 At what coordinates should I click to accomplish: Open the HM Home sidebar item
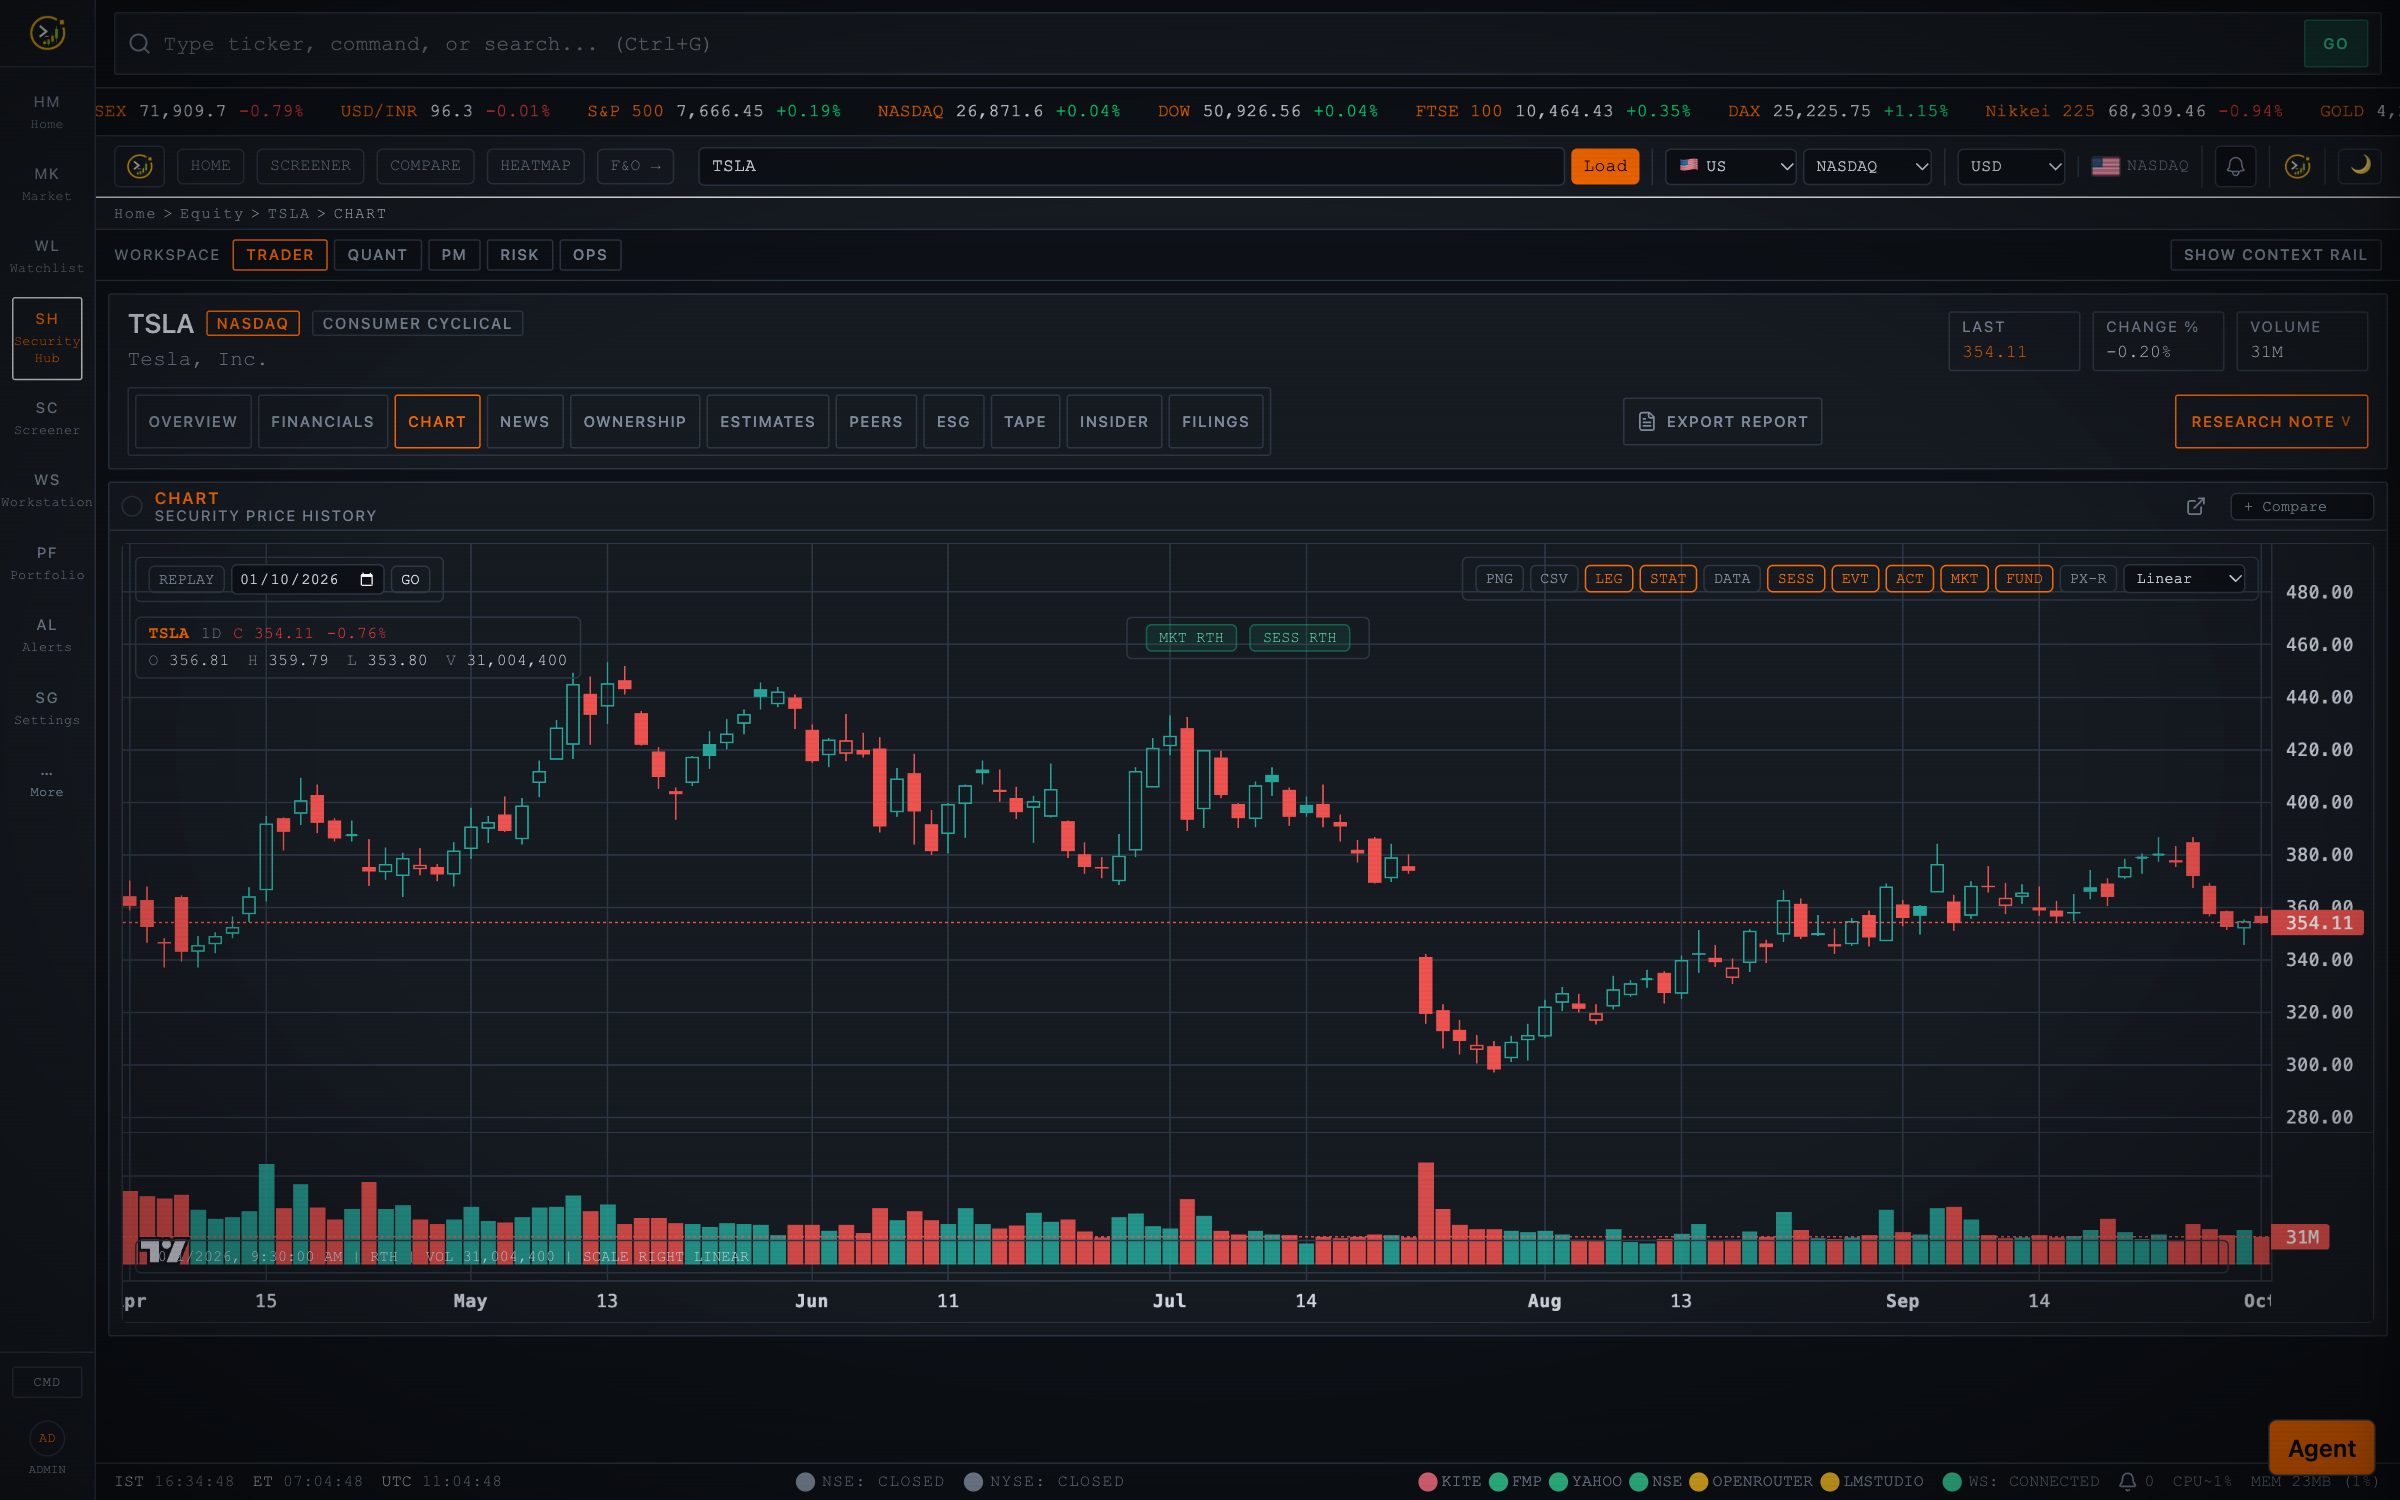tap(47, 112)
